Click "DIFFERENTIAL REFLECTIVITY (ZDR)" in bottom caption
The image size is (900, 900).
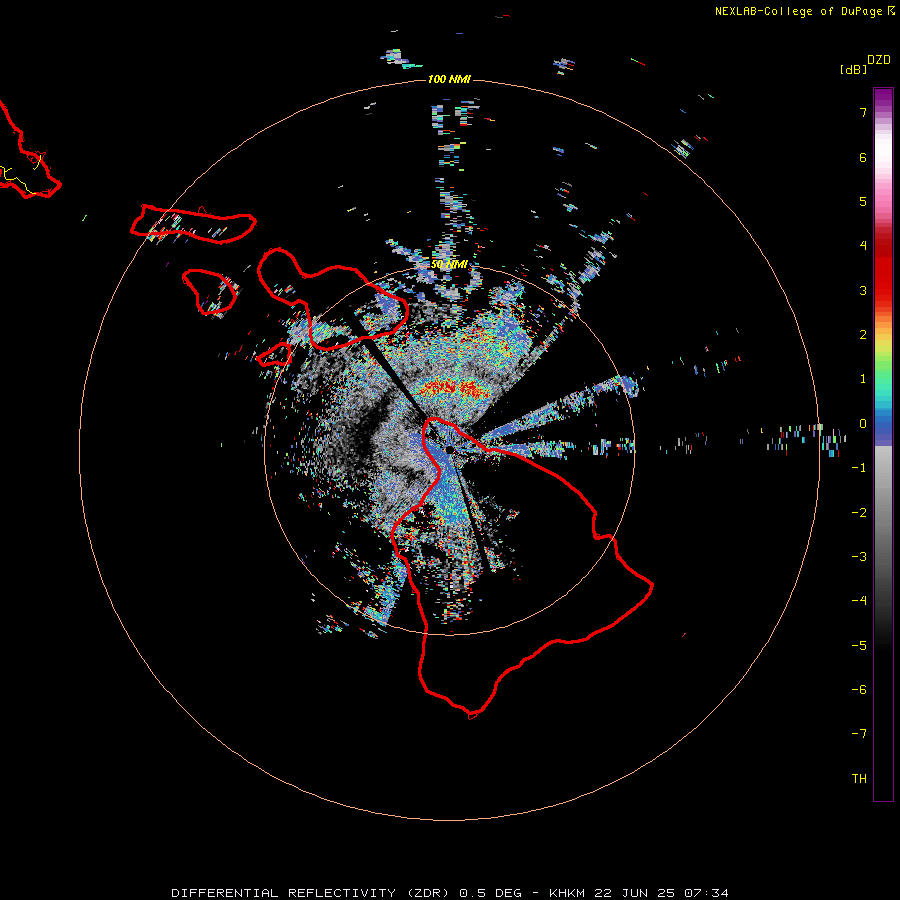[311, 893]
